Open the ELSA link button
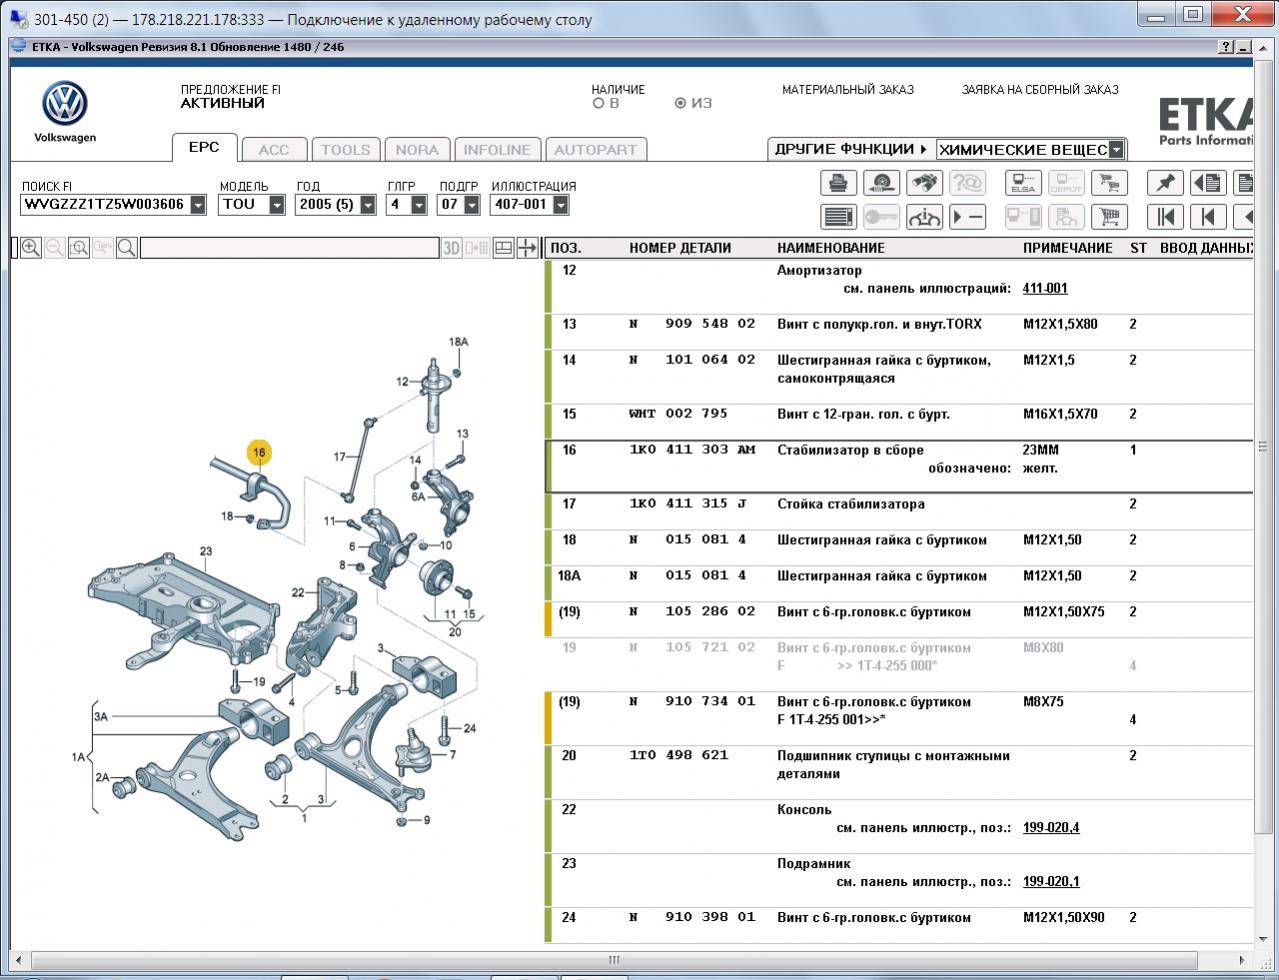Image resolution: width=1279 pixels, height=980 pixels. pos(1024,183)
